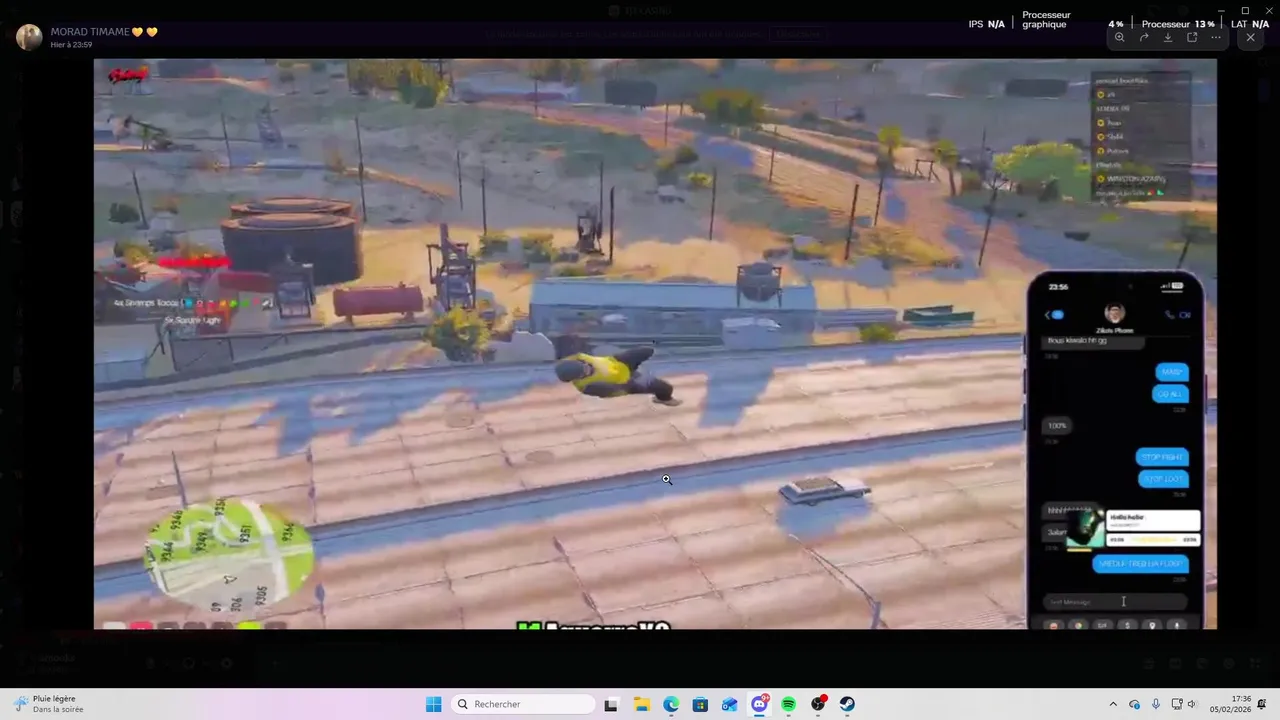Open Outlook from the taskbar
Image resolution: width=1280 pixels, height=720 pixels.
pyautogui.click(x=730, y=704)
